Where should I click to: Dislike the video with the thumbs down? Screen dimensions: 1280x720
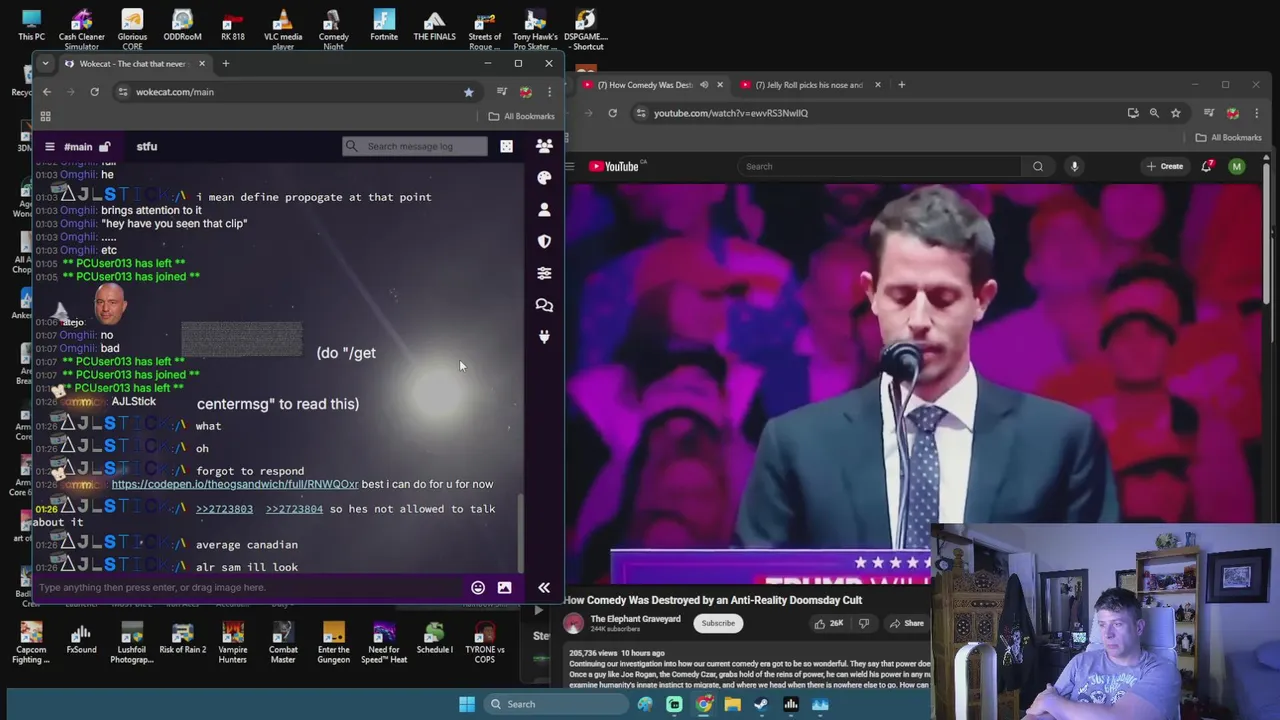[864, 623]
